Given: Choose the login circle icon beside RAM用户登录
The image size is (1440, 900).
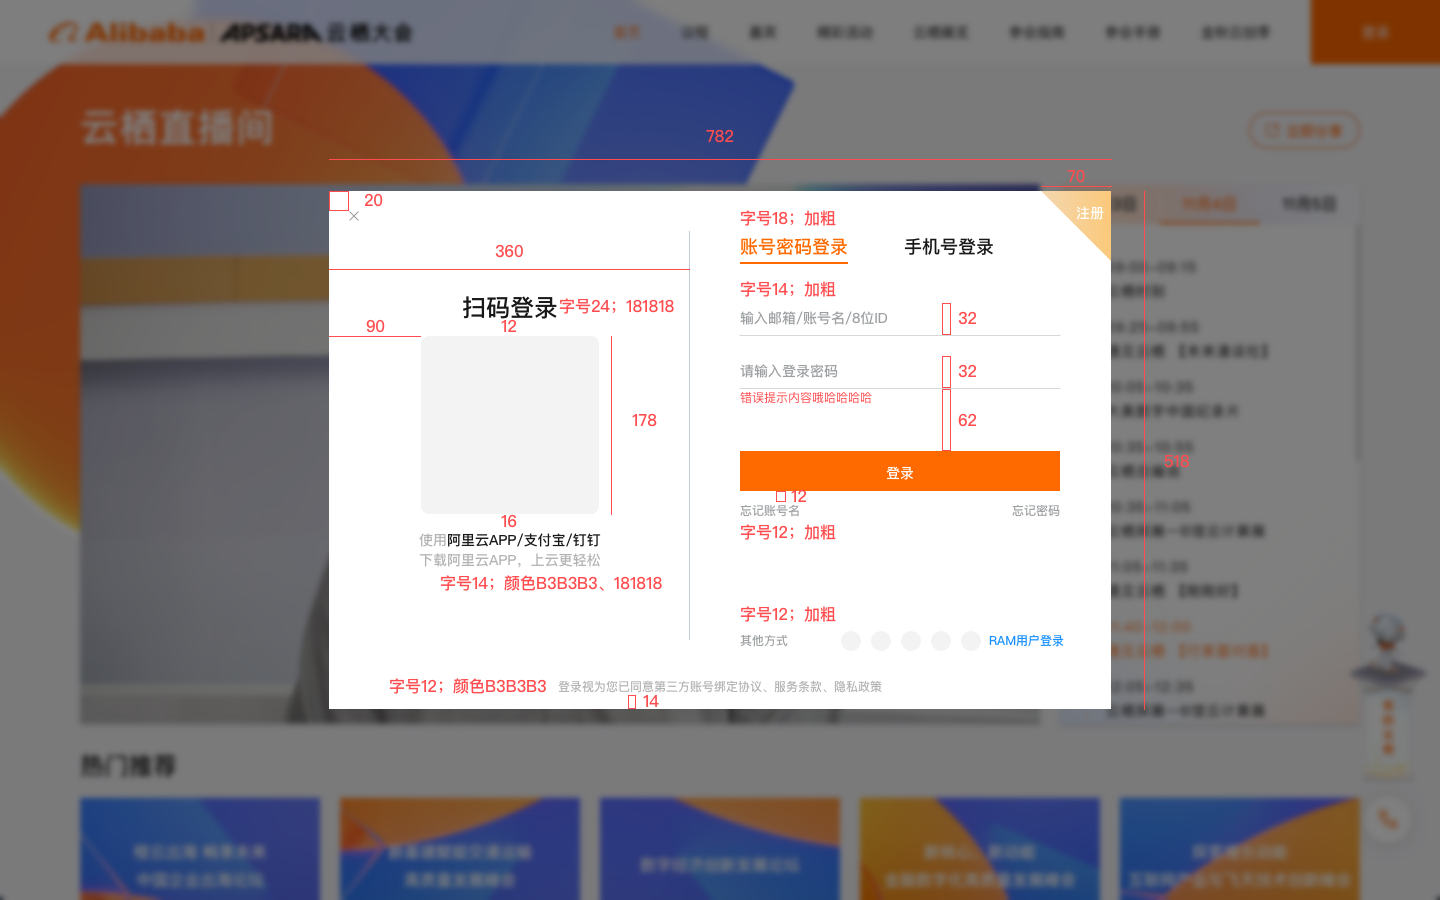Looking at the screenshot, I should pyautogui.click(x=971, y=641).
